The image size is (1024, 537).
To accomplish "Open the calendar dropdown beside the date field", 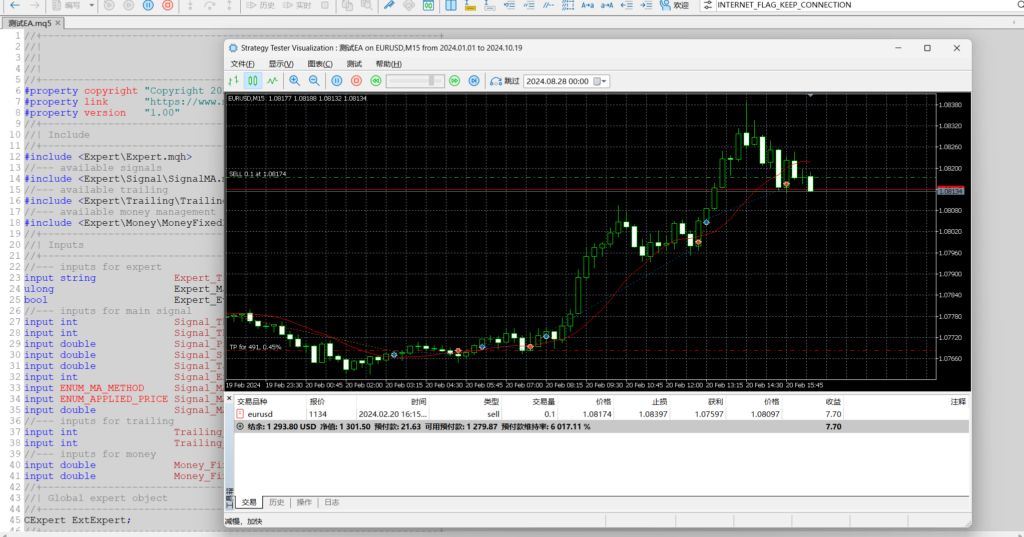I will click(x=600, y=81).
